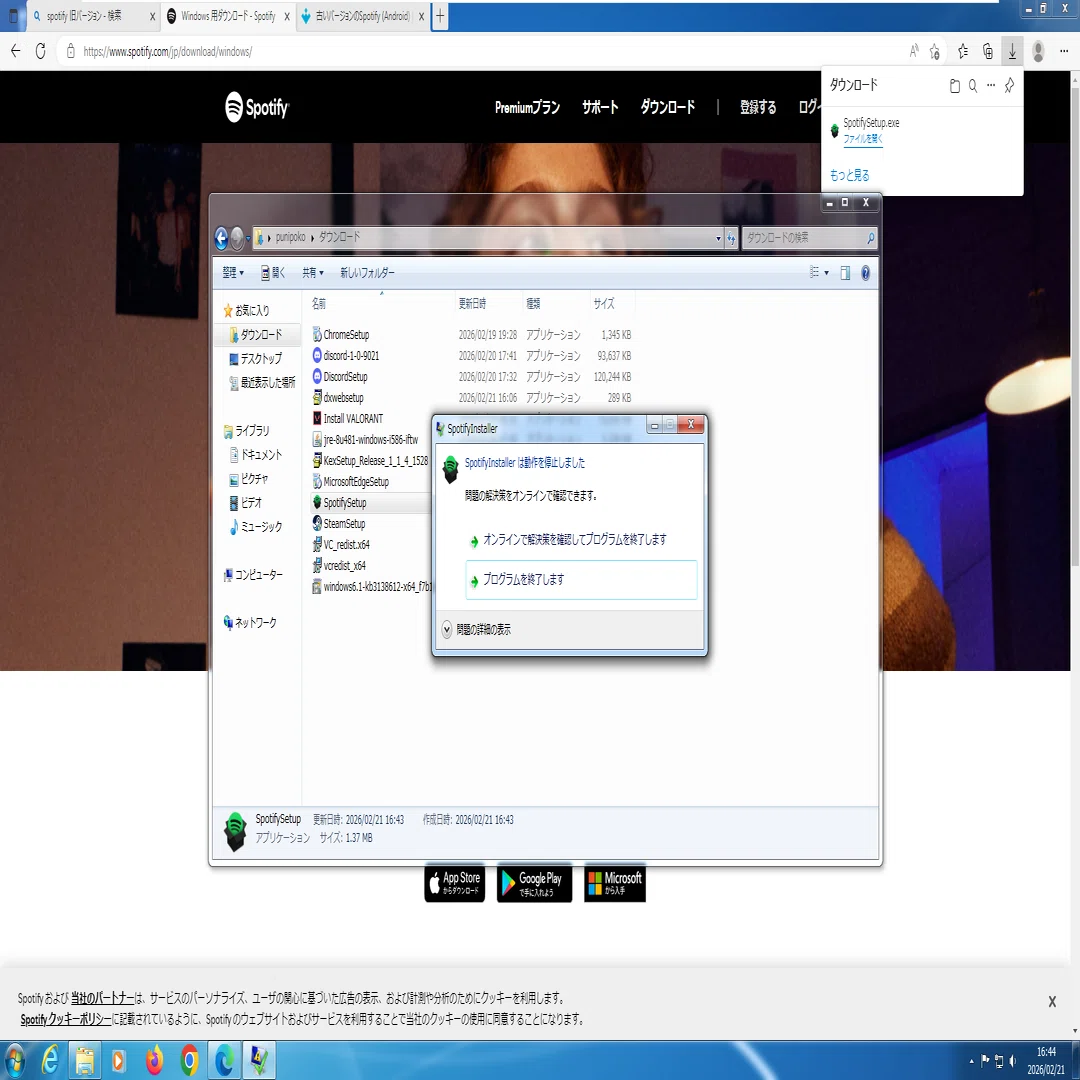
Task: Expand 問題の詳細の表示 in SpotifyInstaller dialog
Action: [x=477, y=630]
